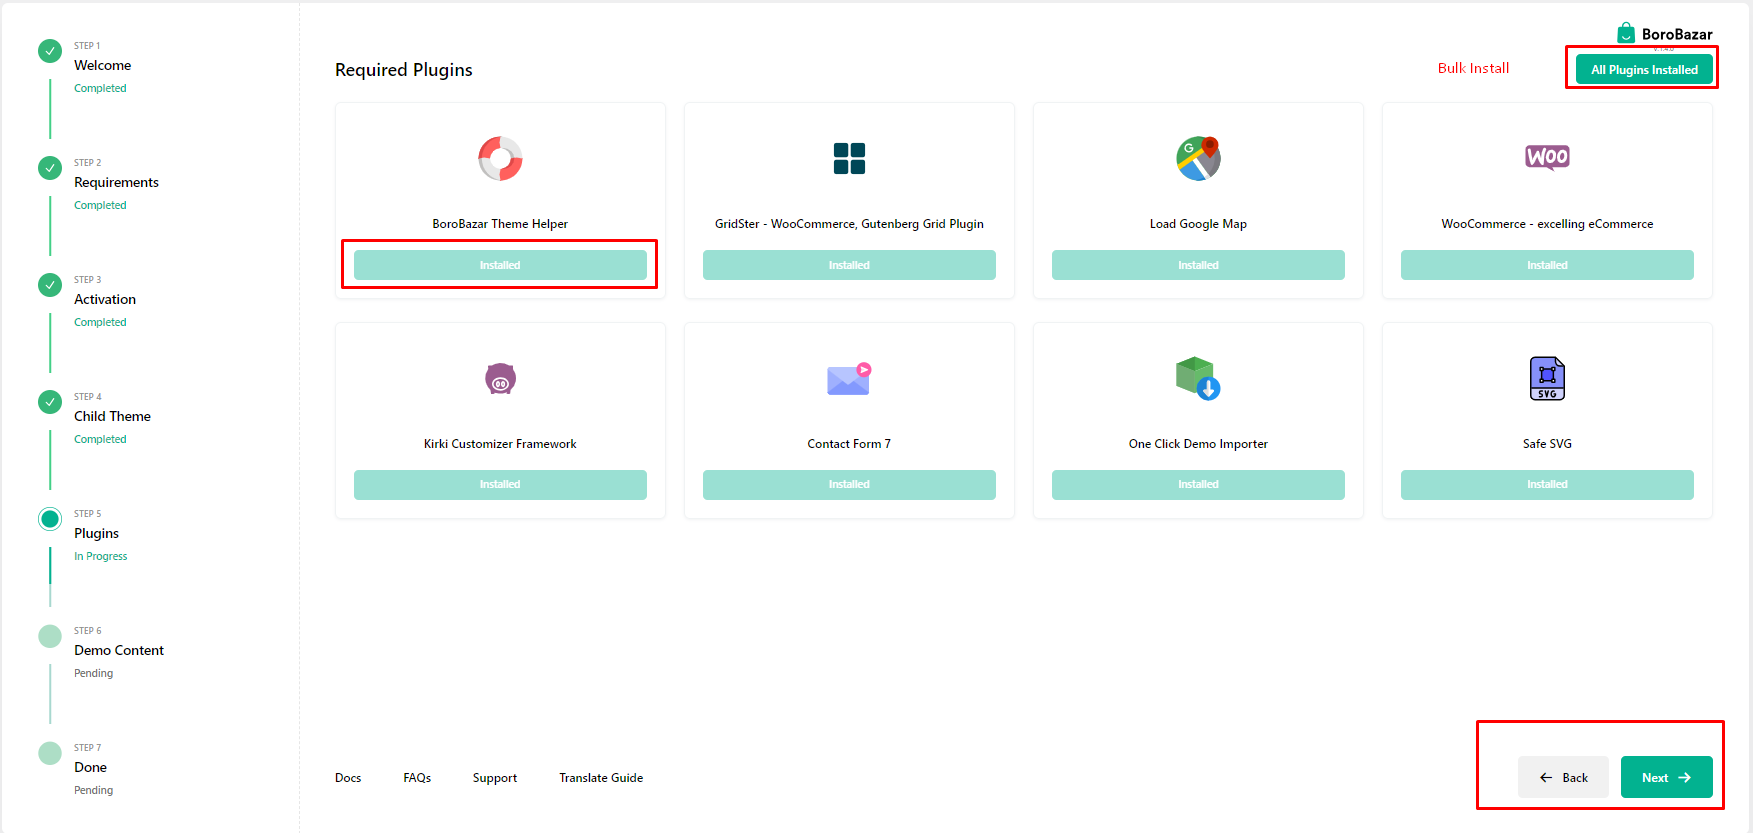
Task: Click the BoroBazar shopping bag logo
Action: point(1626,33)
